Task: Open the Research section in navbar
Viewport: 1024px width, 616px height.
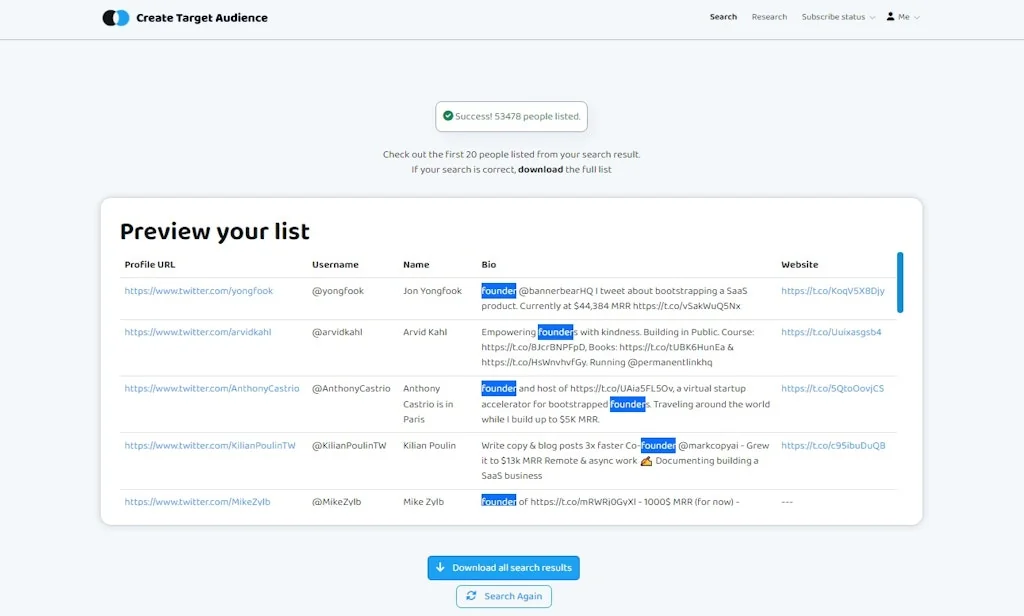Action: pyautogui.click(x=769, y=16)
